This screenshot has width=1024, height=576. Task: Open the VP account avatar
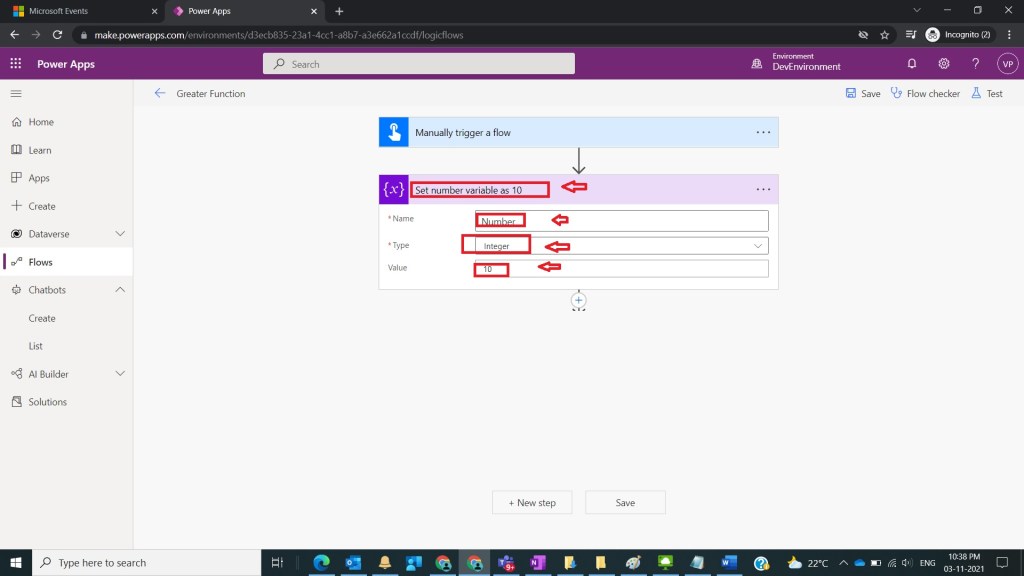pos(1007,63)
